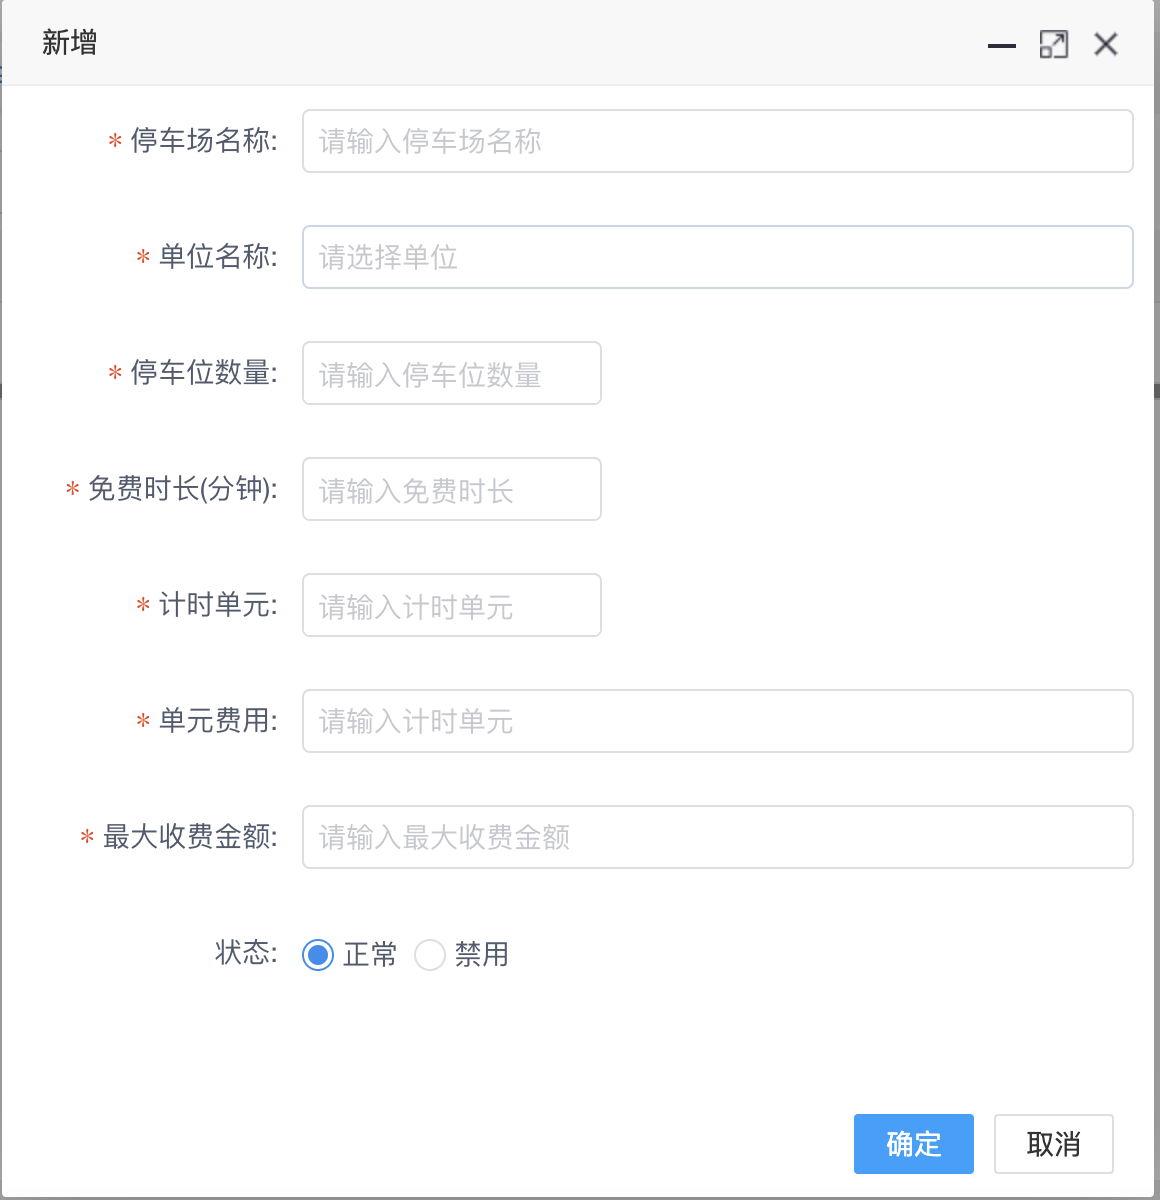Viewport: 1160px width, 1200px height.
Task: Expand the dialog to fullscreen
Action: tap(1053, 45)
